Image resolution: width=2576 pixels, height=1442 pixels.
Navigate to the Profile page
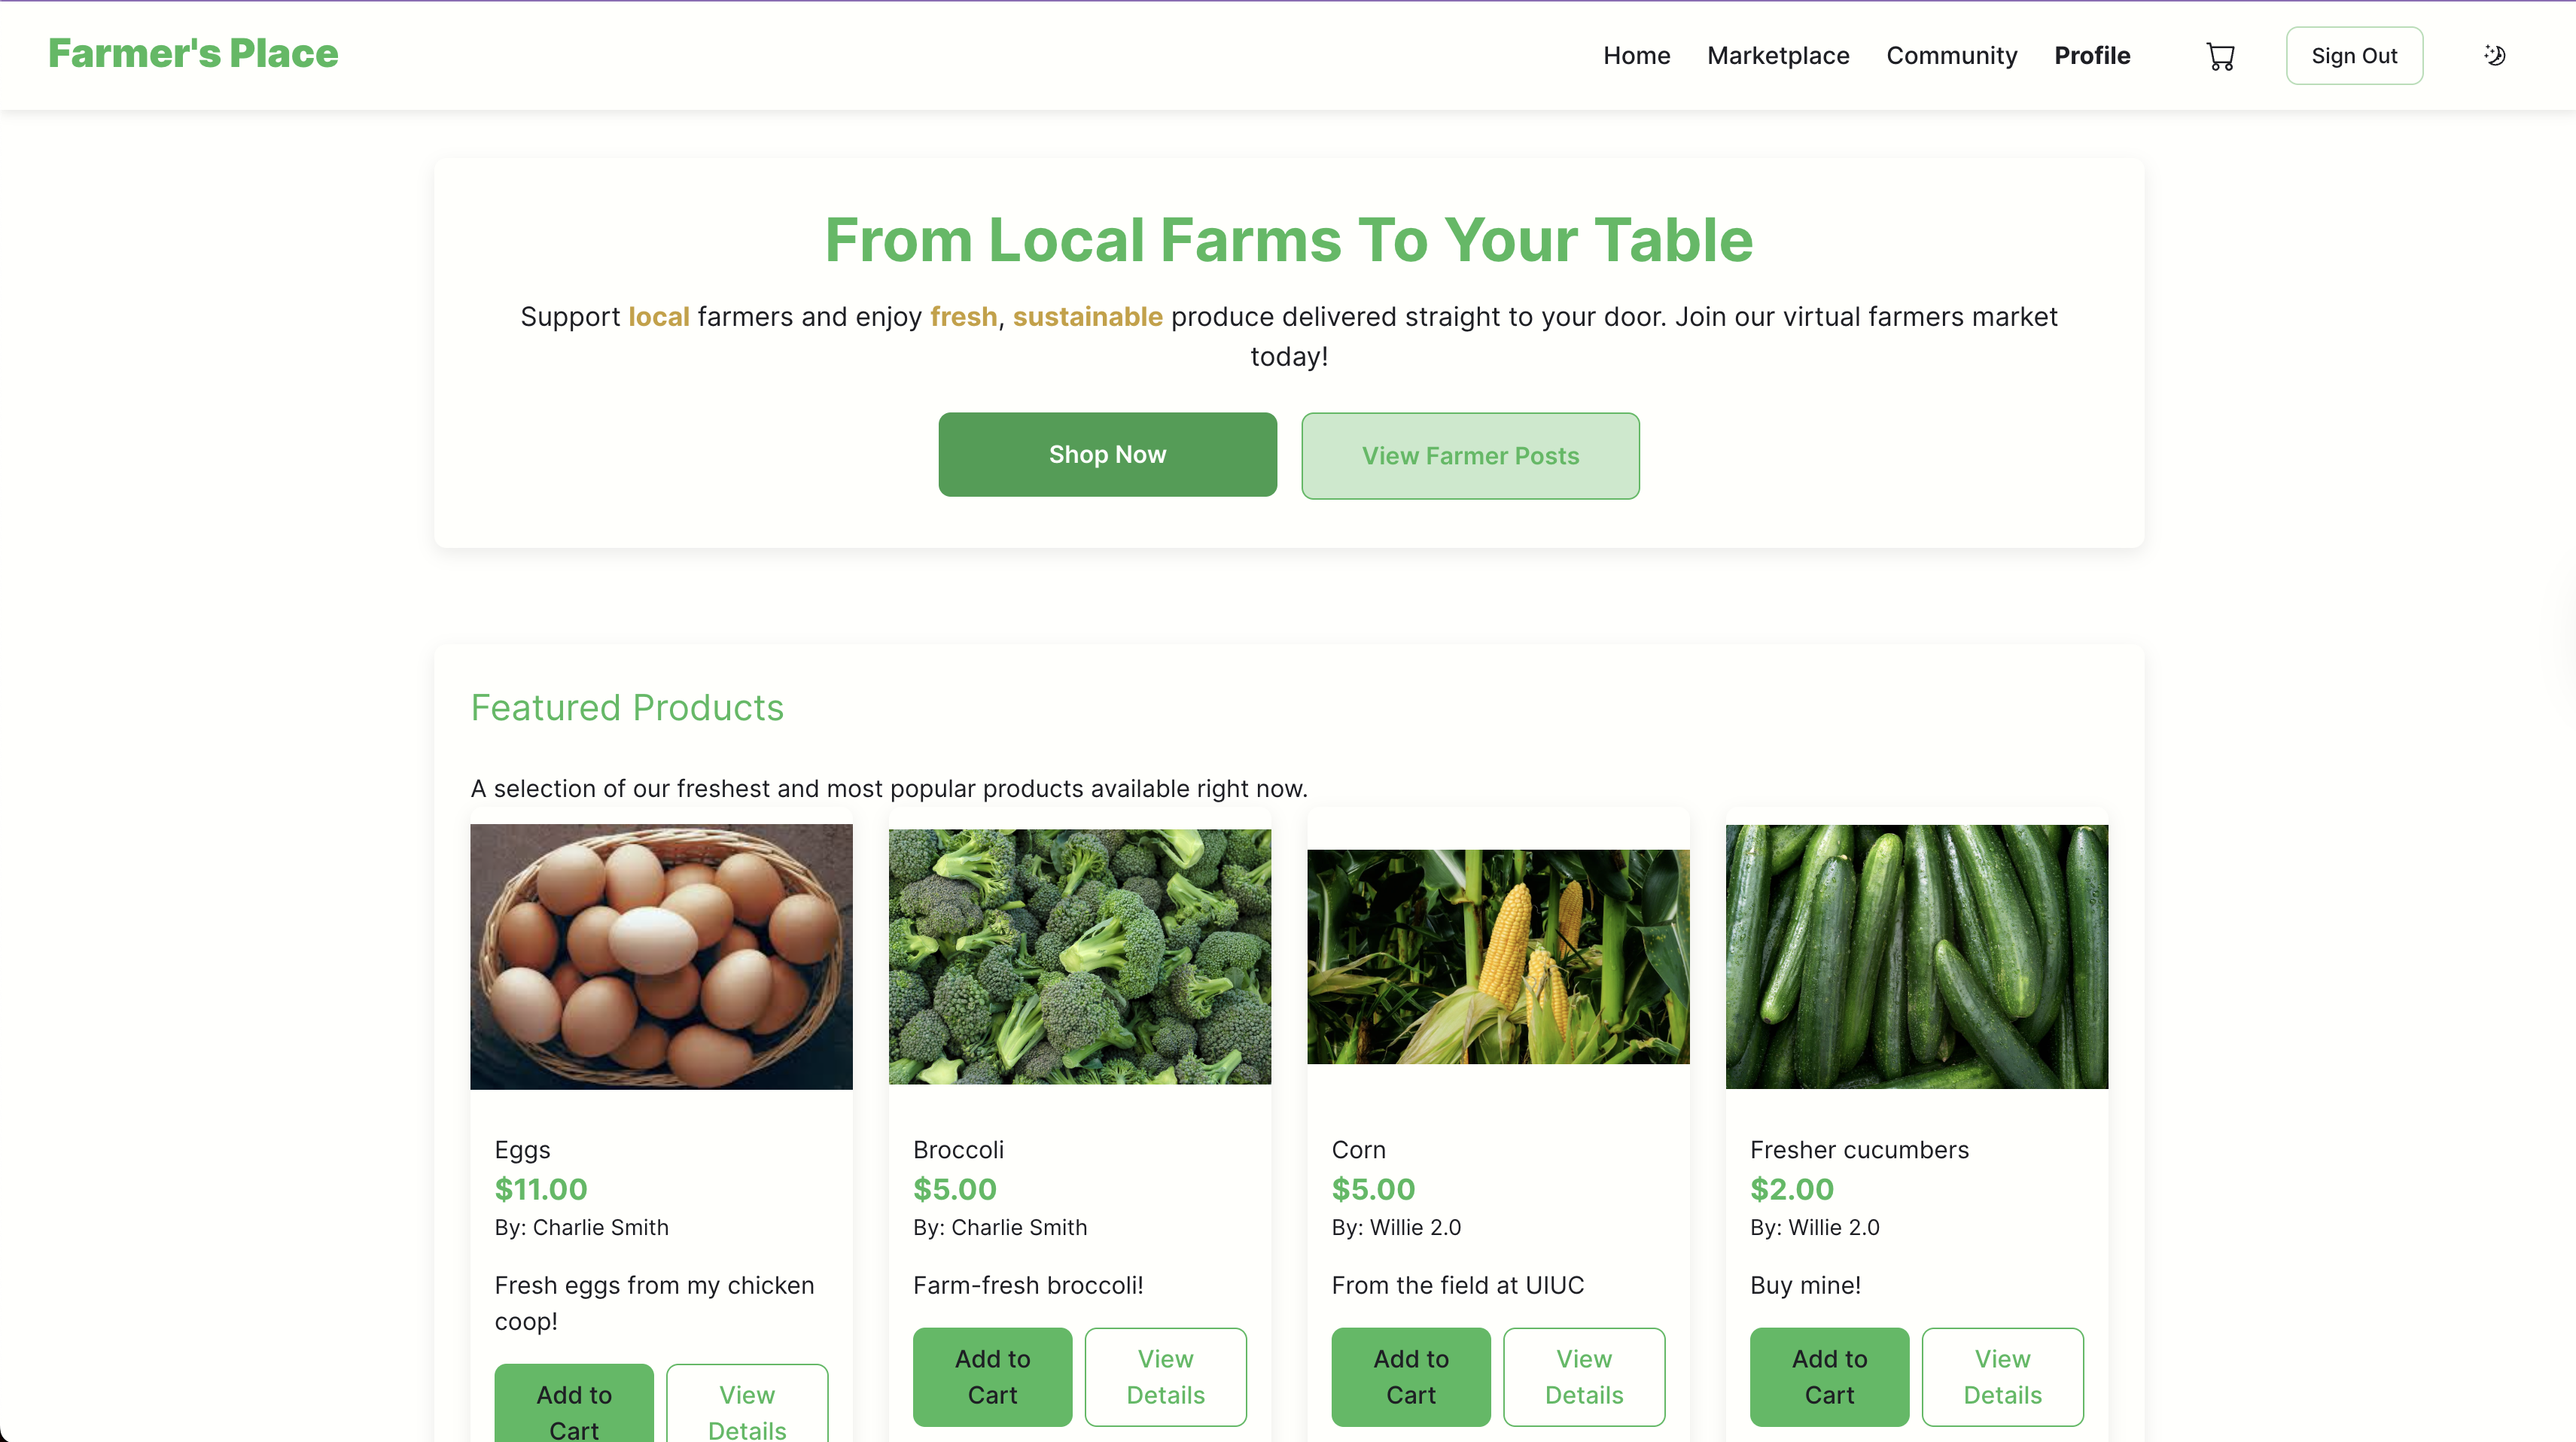coord(2092,56)
